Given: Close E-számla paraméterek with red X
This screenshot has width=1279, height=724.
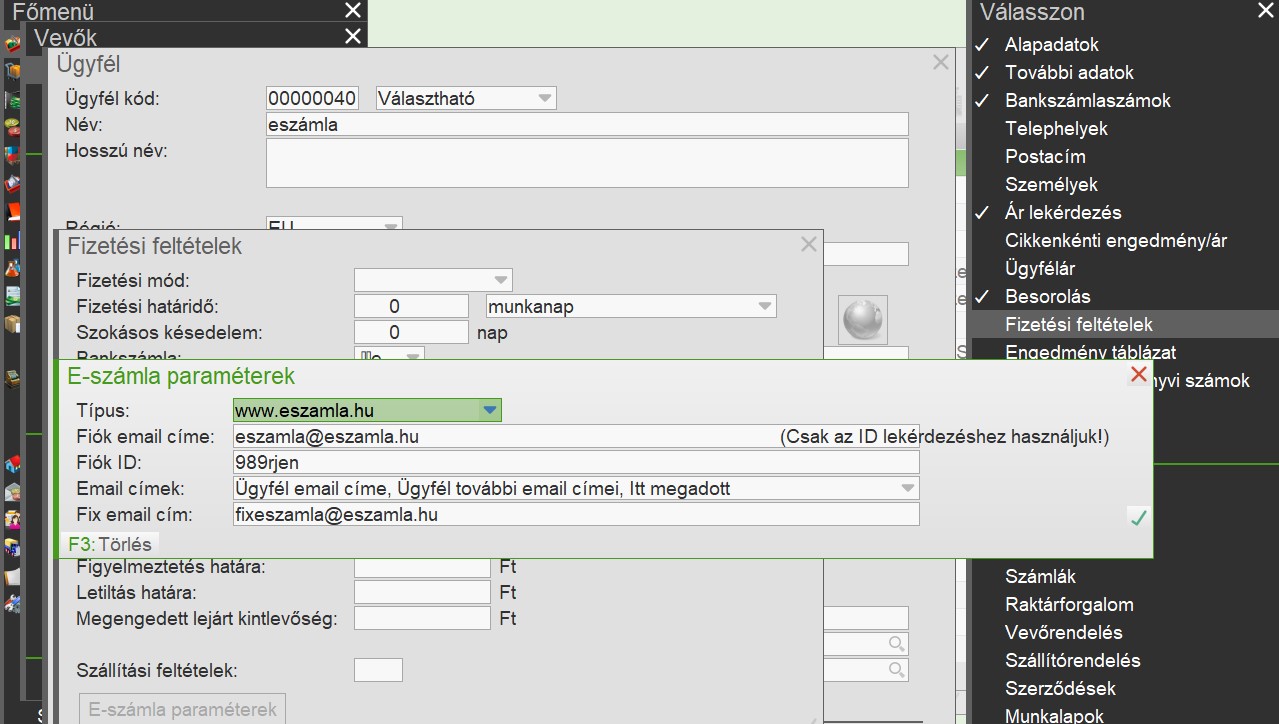Looking at the screenshot, I should (x=1138, y=374).
